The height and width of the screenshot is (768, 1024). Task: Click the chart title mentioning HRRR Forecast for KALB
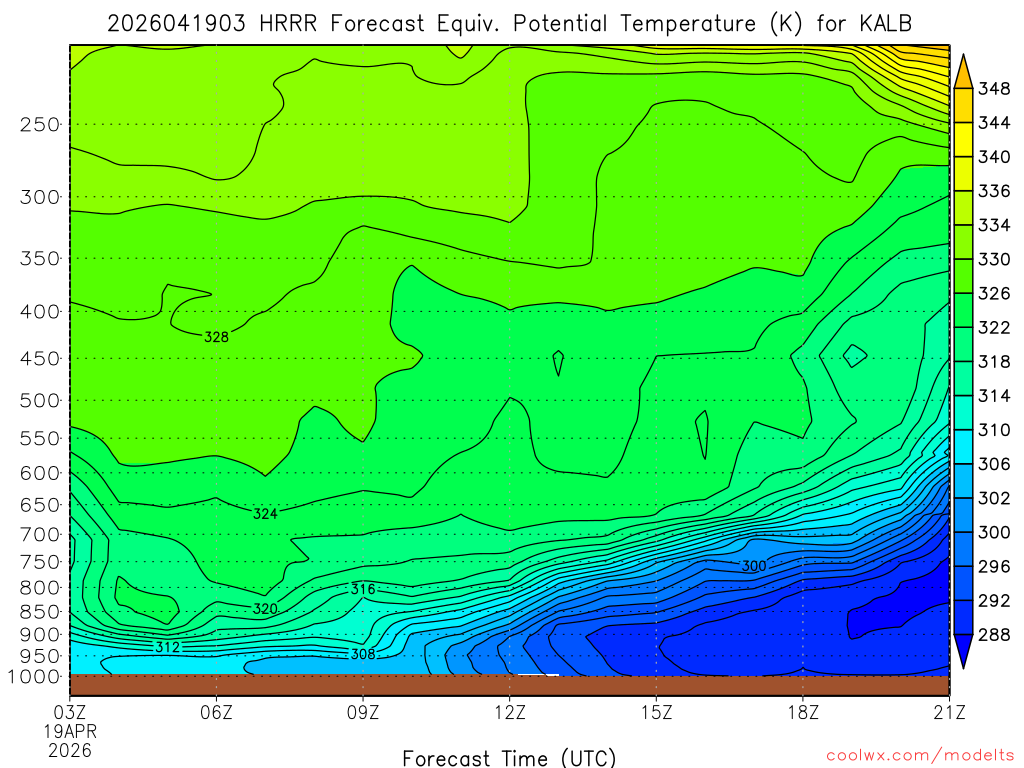tap(509, 24)
